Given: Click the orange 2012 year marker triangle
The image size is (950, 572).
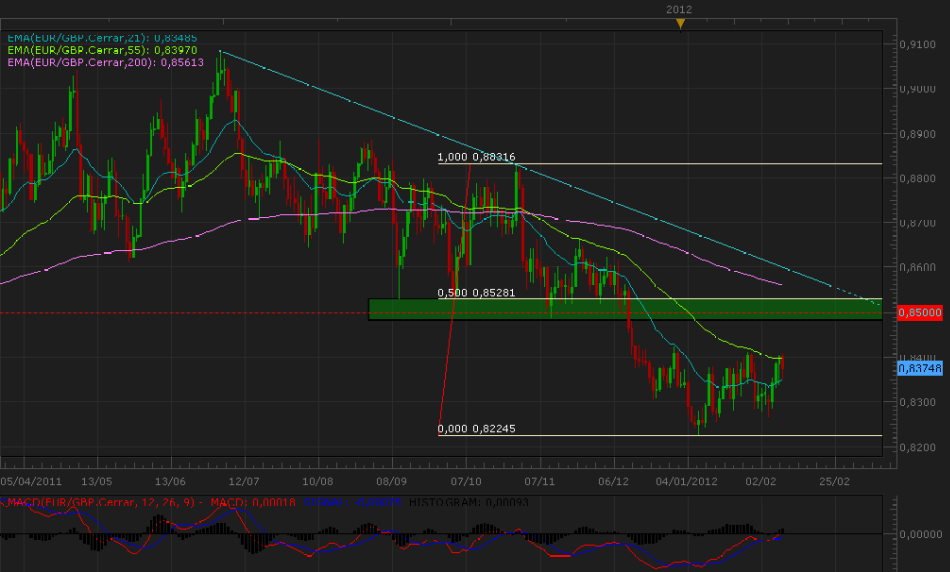Looking at the screenshot, I should tap(680, 23).
